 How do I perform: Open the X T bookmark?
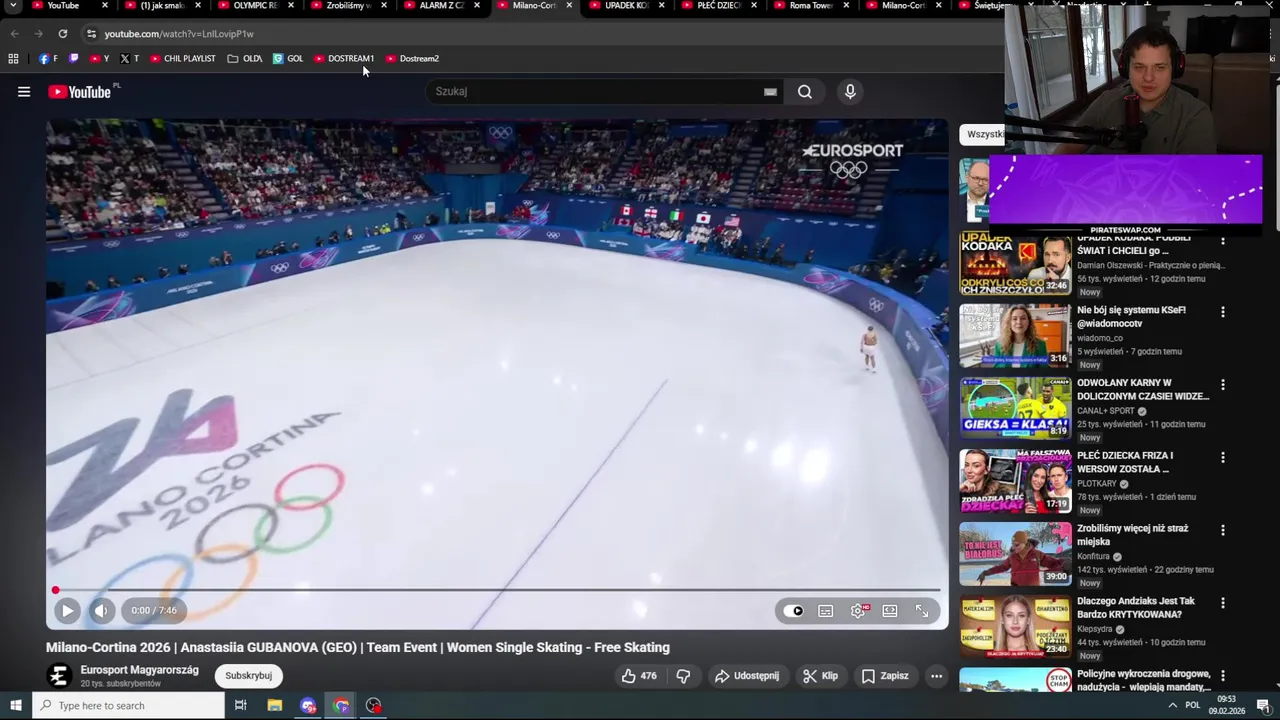pos(130,59)
